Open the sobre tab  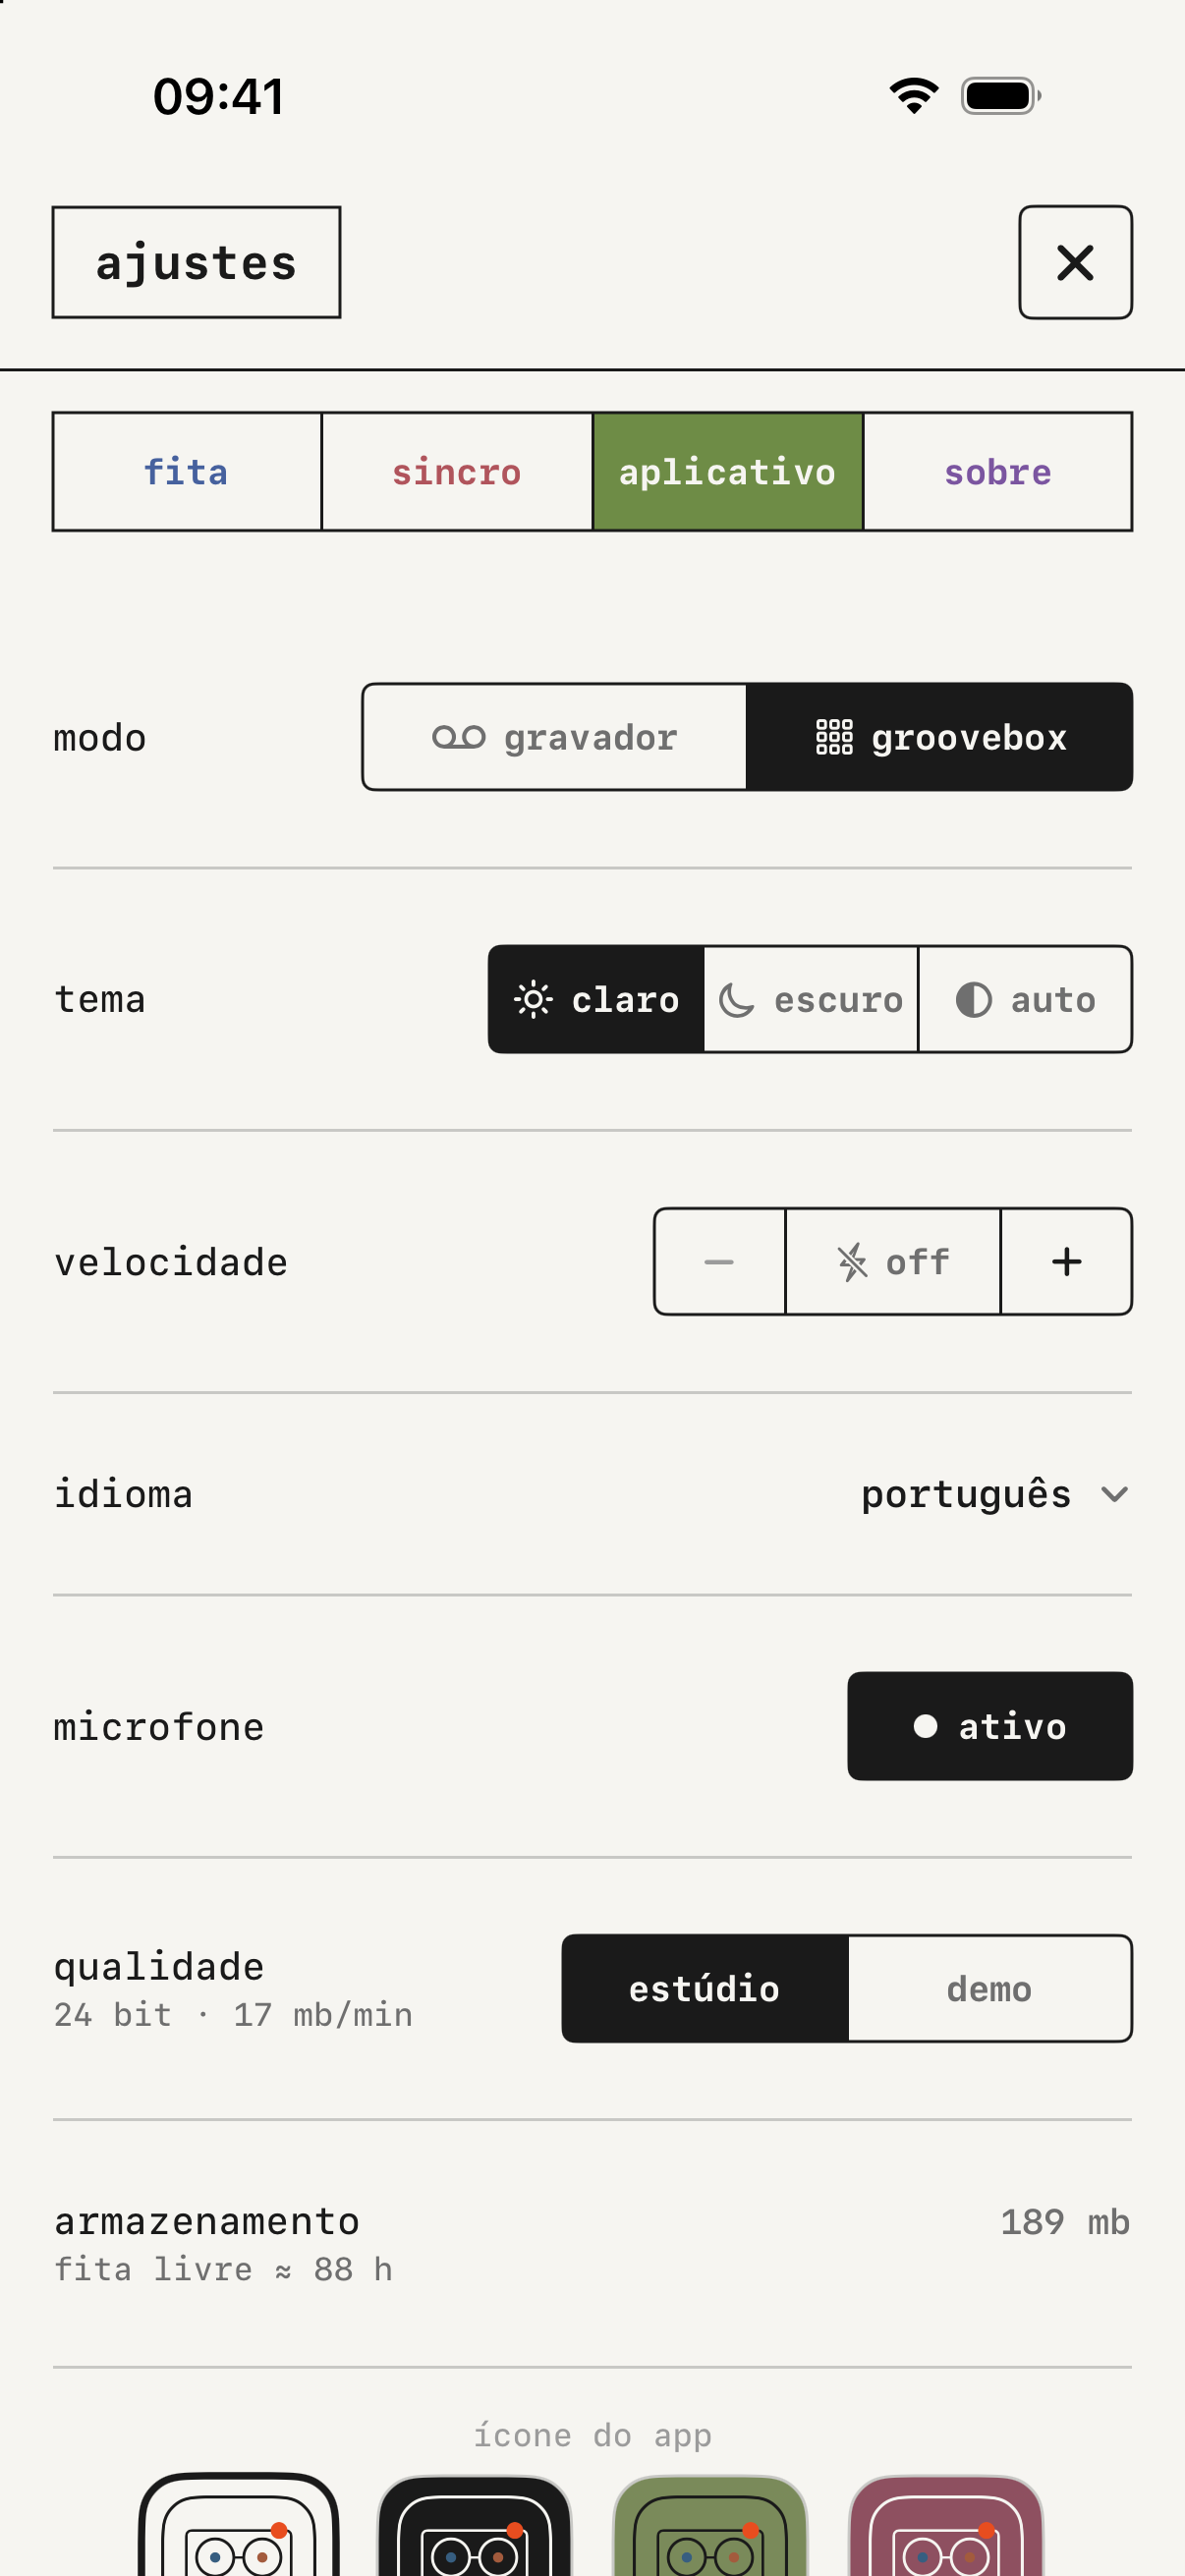tap(998, 471)
